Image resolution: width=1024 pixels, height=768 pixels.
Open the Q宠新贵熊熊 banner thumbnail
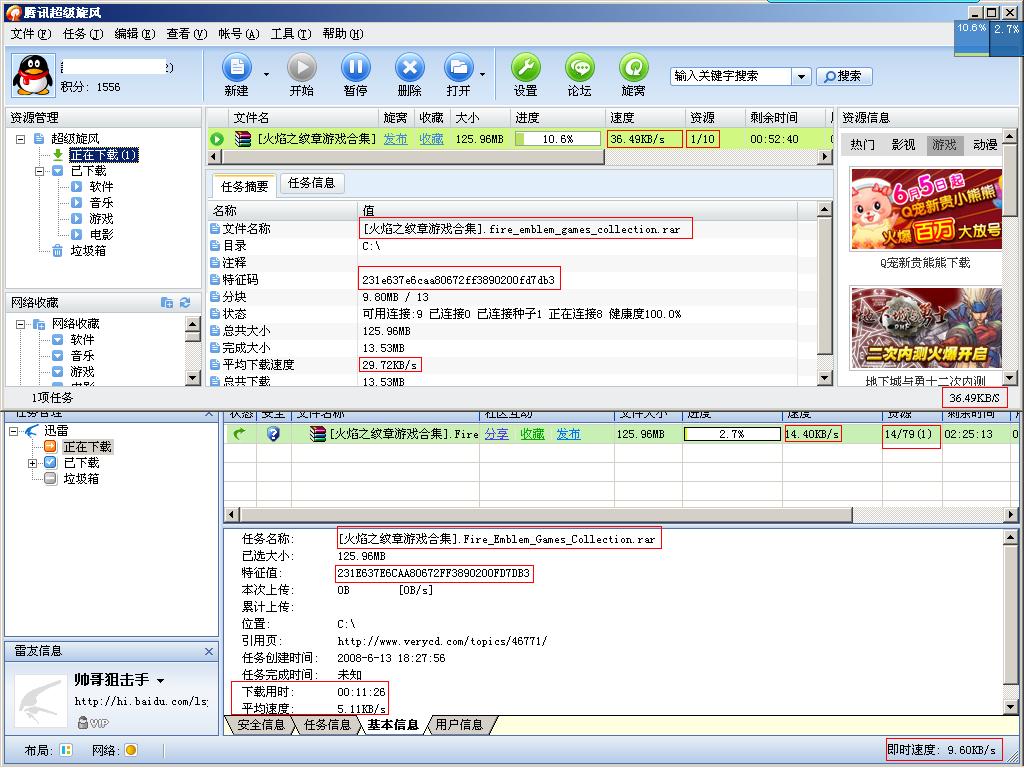click(926, 208)
